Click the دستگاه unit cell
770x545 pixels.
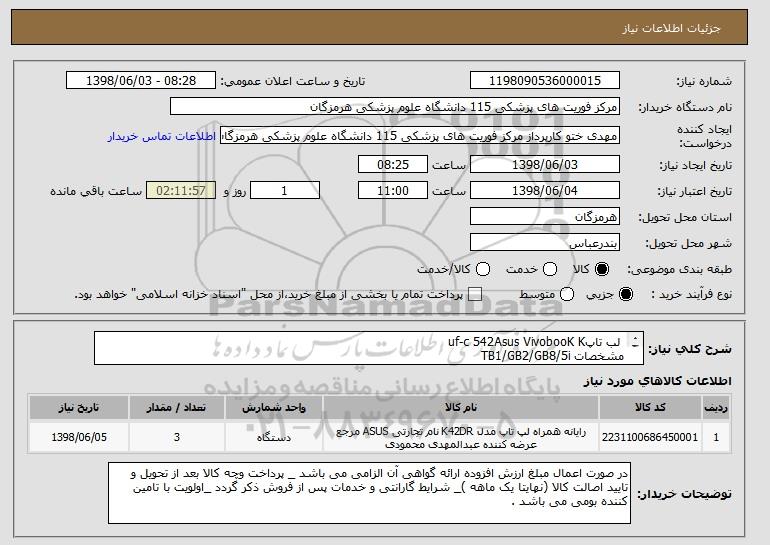[274, 437]
